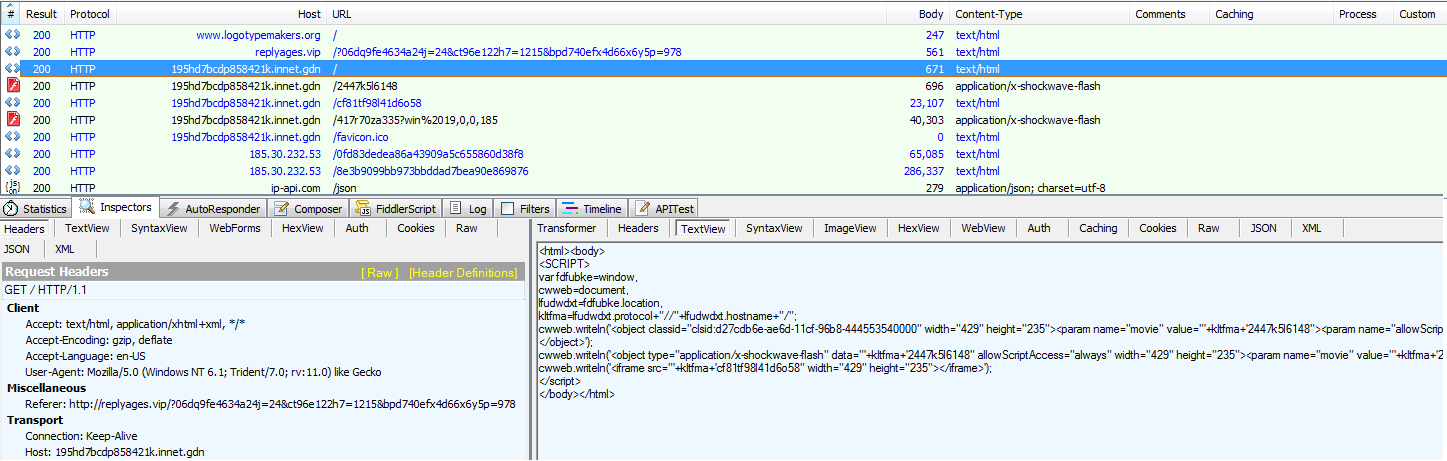Click the session icon of the replyages.vip row
The height and width of the screenshot is (461, 1447).
pyautogui.click(x=12, y=52)
